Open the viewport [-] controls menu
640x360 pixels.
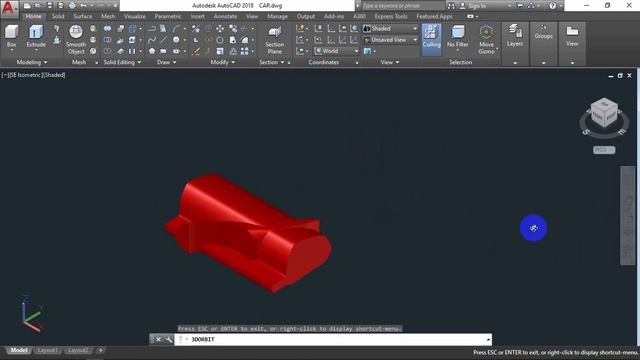click(5, 75)
